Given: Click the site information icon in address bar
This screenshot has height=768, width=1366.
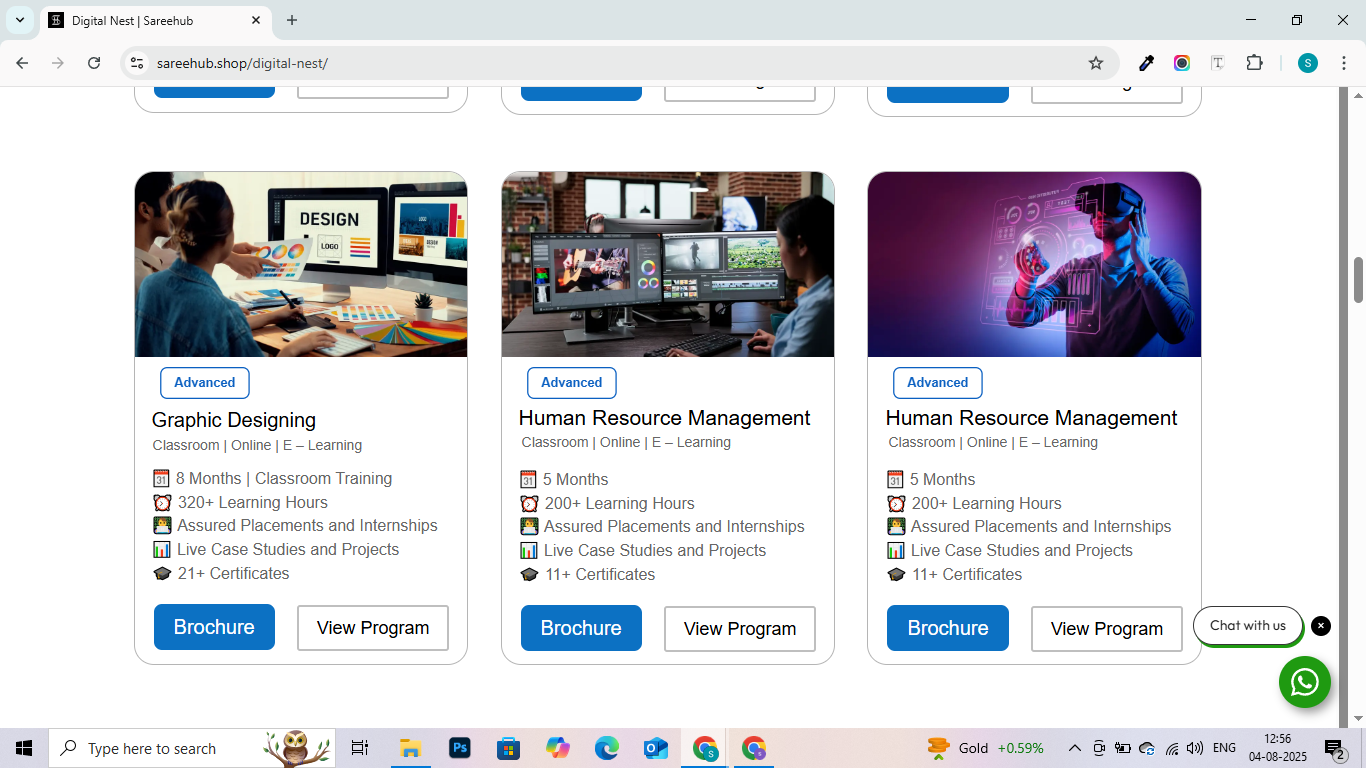Looking at the screenshot, I should (x=138, y=63).
